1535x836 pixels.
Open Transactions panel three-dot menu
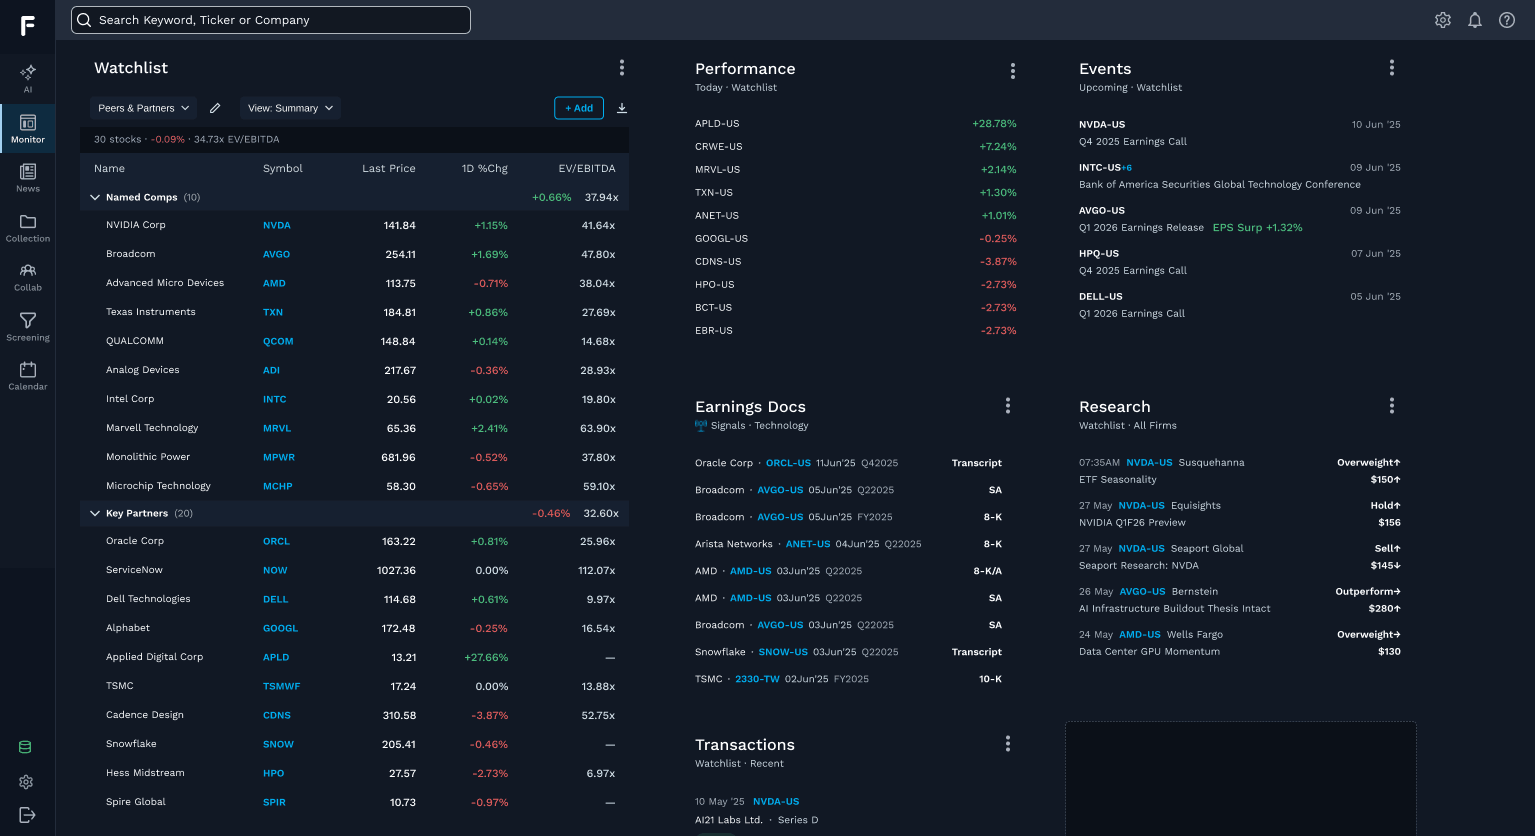[x=1008, y=744]
